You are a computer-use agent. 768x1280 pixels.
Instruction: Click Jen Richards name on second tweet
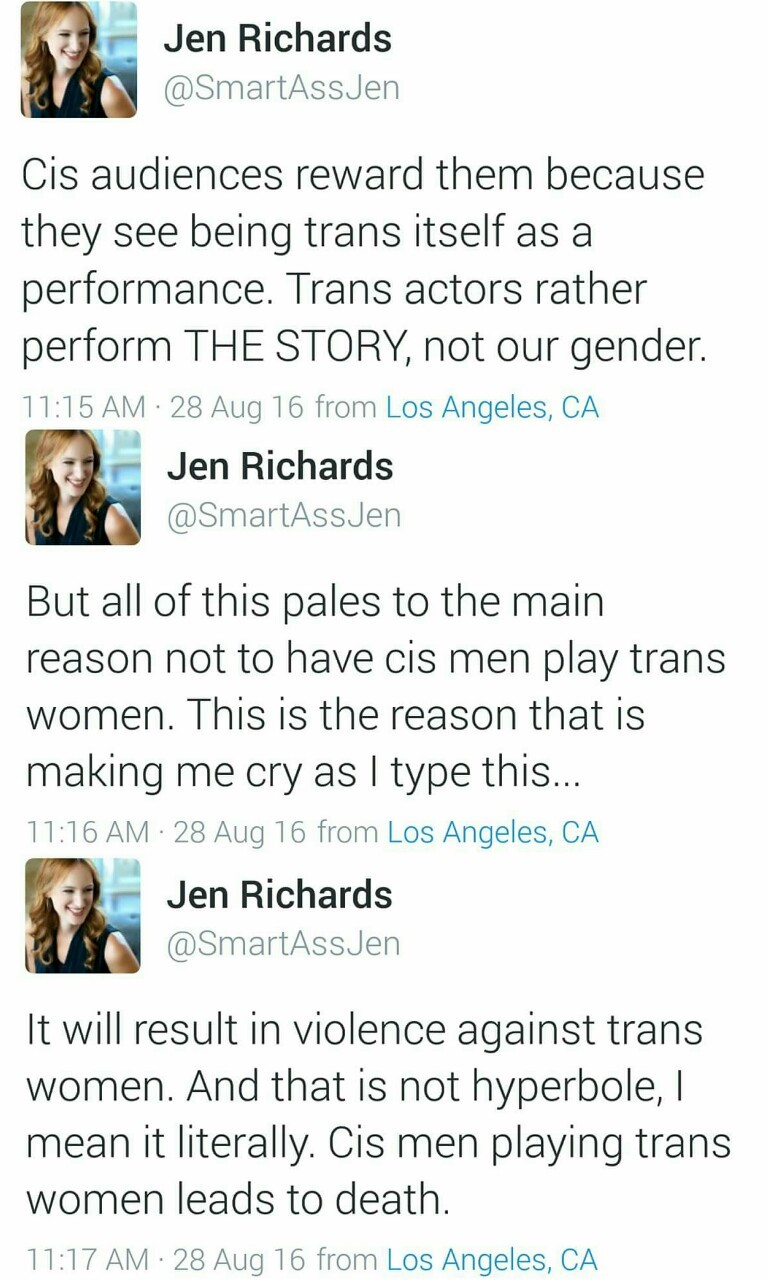(x=280, y=466)
